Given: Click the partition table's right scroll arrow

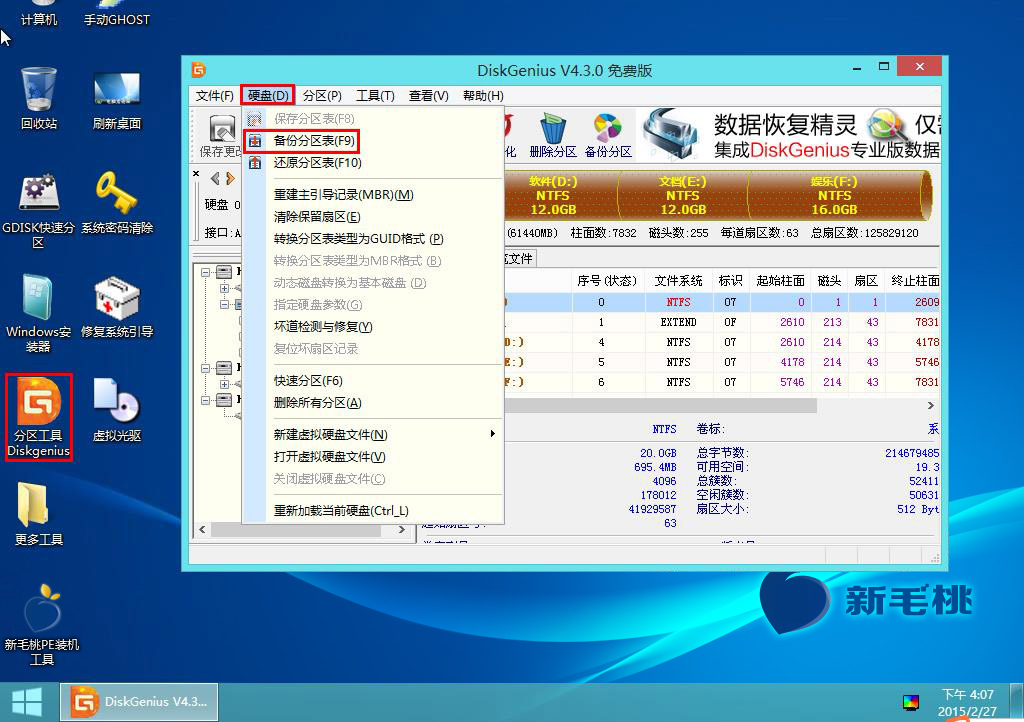Looking at the screenshot, I should coord(931,405).
